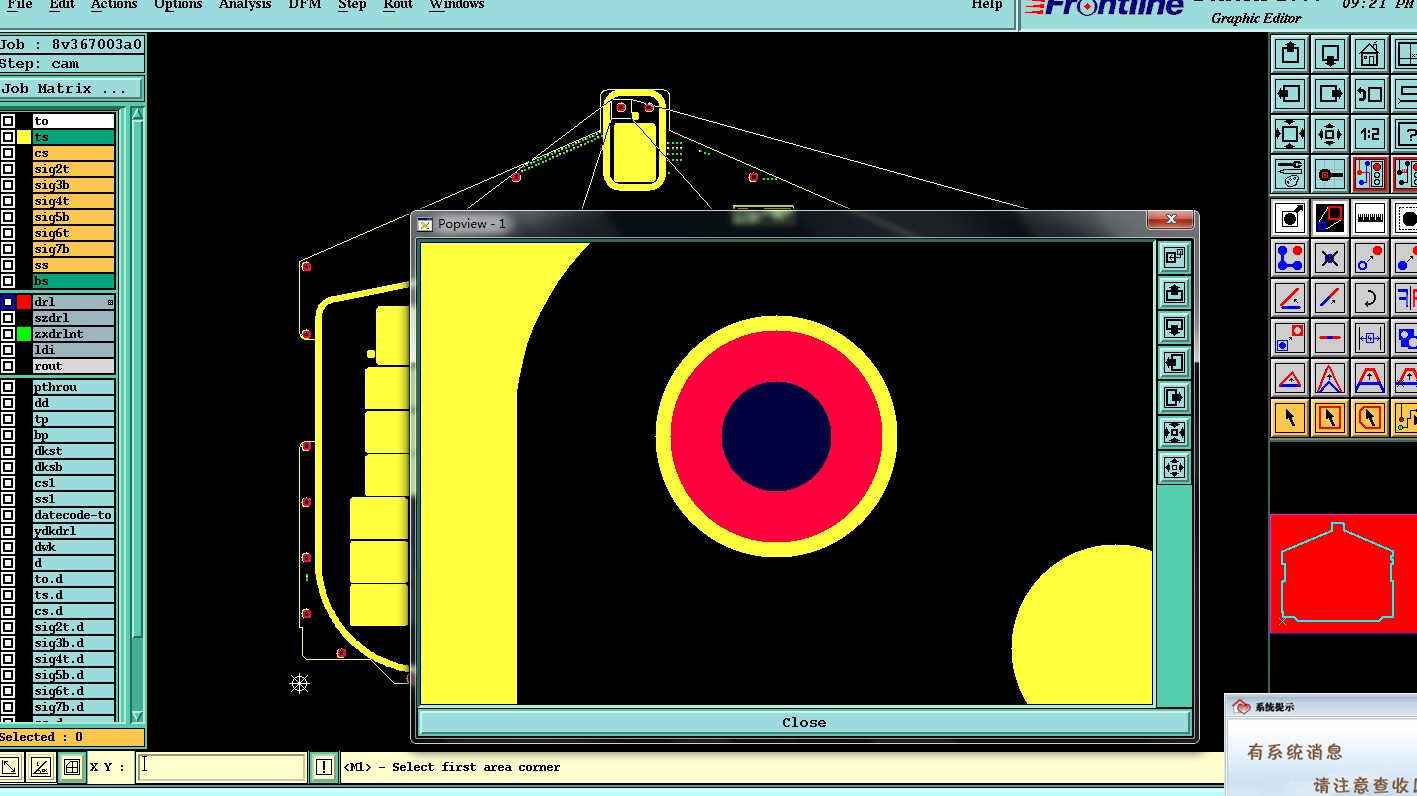Open the Edit menu

coord(62,5)
